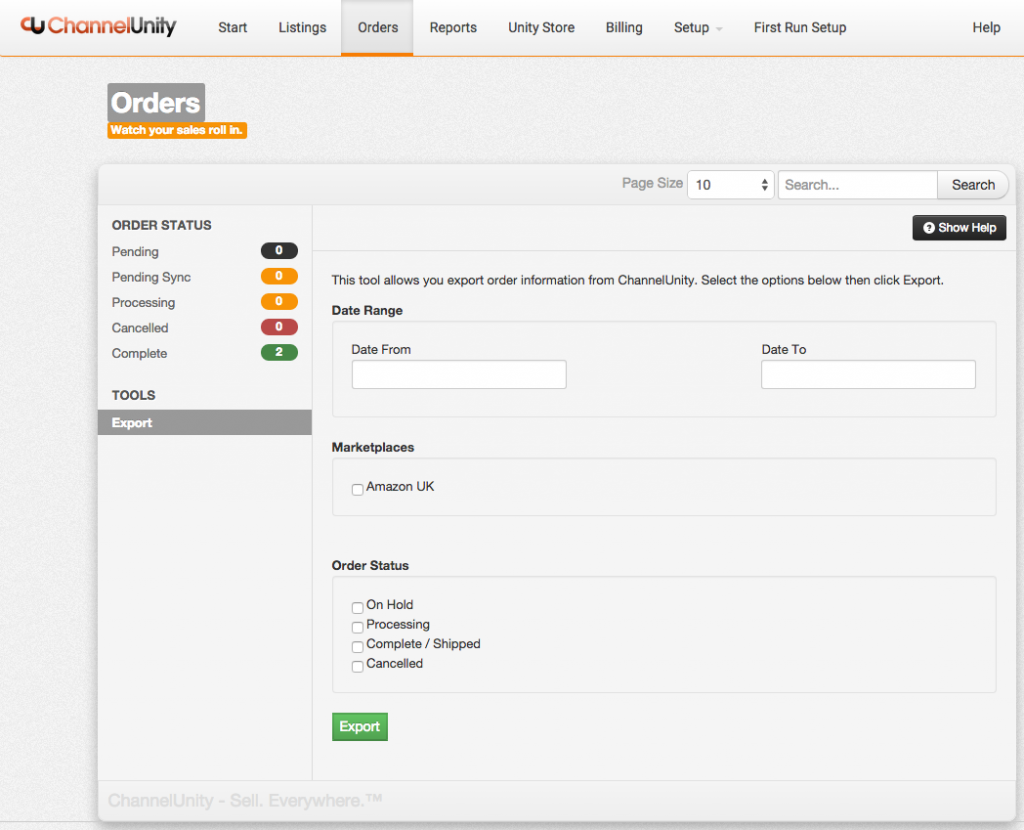Click the green Export button

[359, 726]
